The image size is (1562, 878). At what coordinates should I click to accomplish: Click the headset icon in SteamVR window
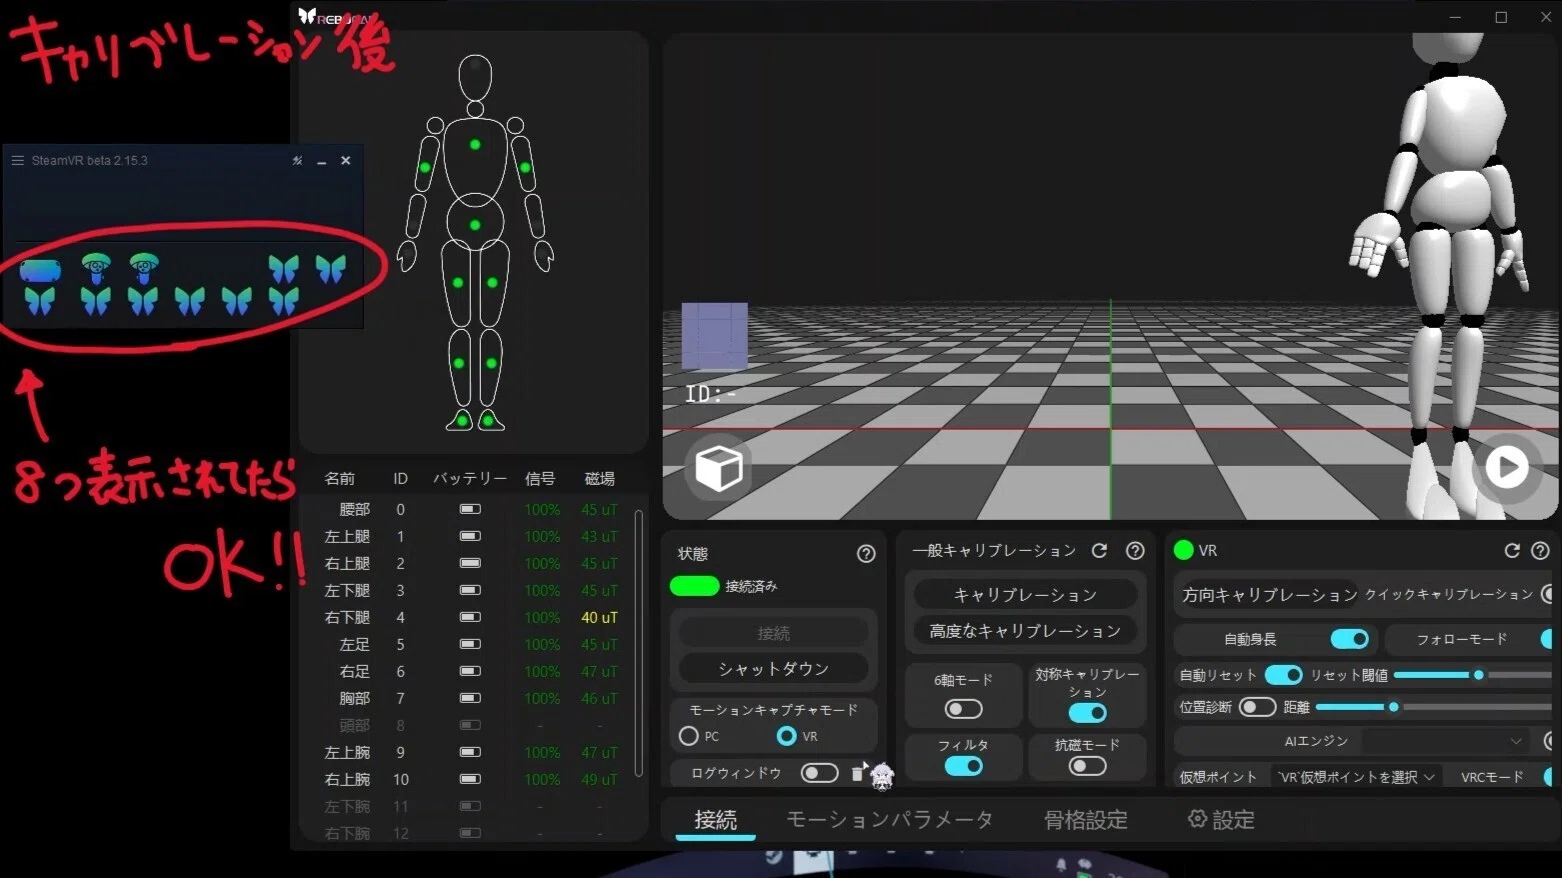40,269
